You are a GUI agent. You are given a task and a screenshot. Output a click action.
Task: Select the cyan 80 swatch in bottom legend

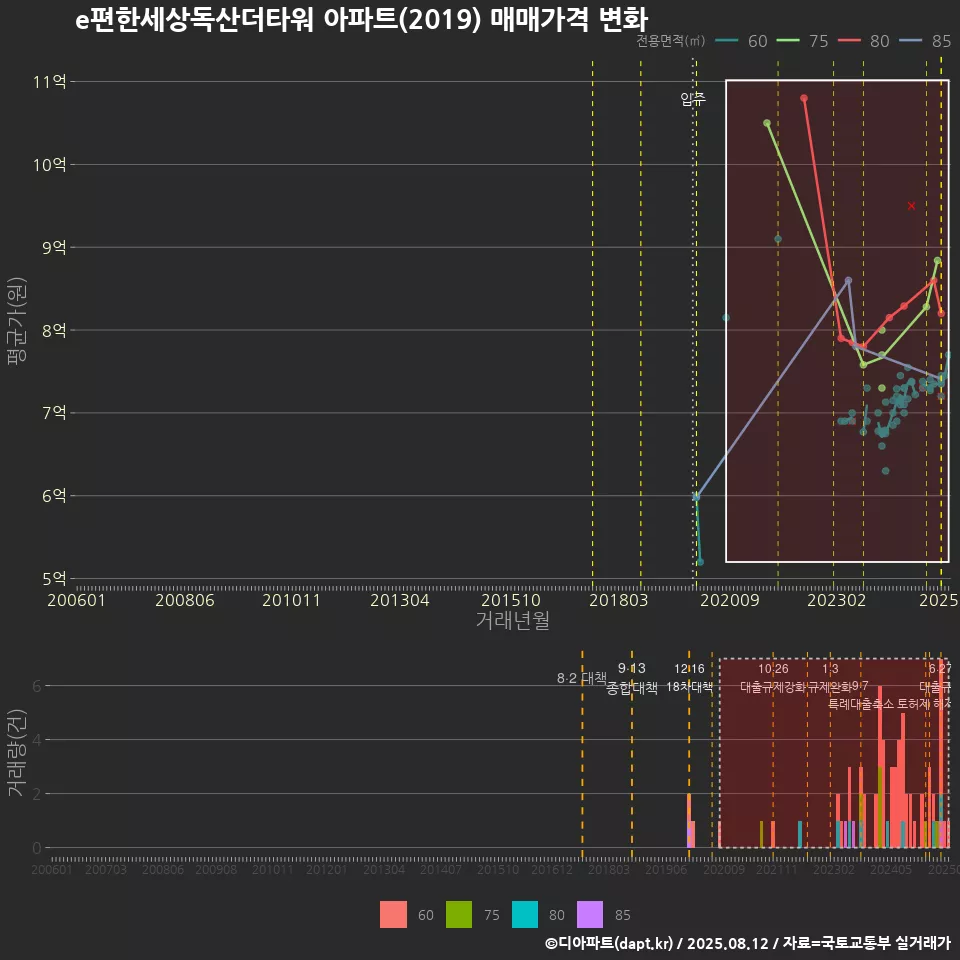(525, 915)
